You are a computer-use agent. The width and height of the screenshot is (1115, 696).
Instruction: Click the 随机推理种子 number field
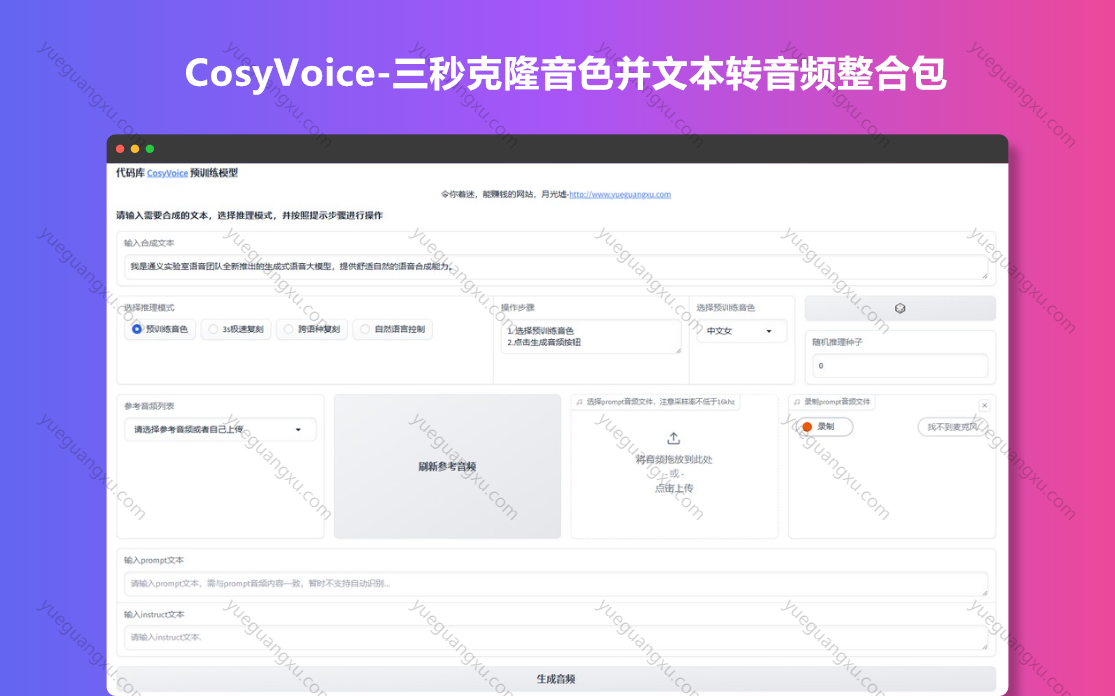pos(900,365)
